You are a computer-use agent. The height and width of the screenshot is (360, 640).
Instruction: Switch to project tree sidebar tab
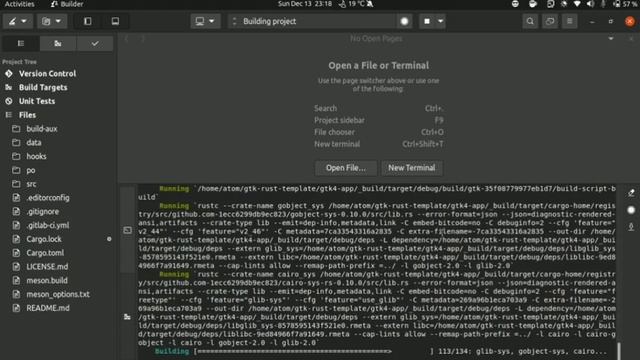click(21, 43)
